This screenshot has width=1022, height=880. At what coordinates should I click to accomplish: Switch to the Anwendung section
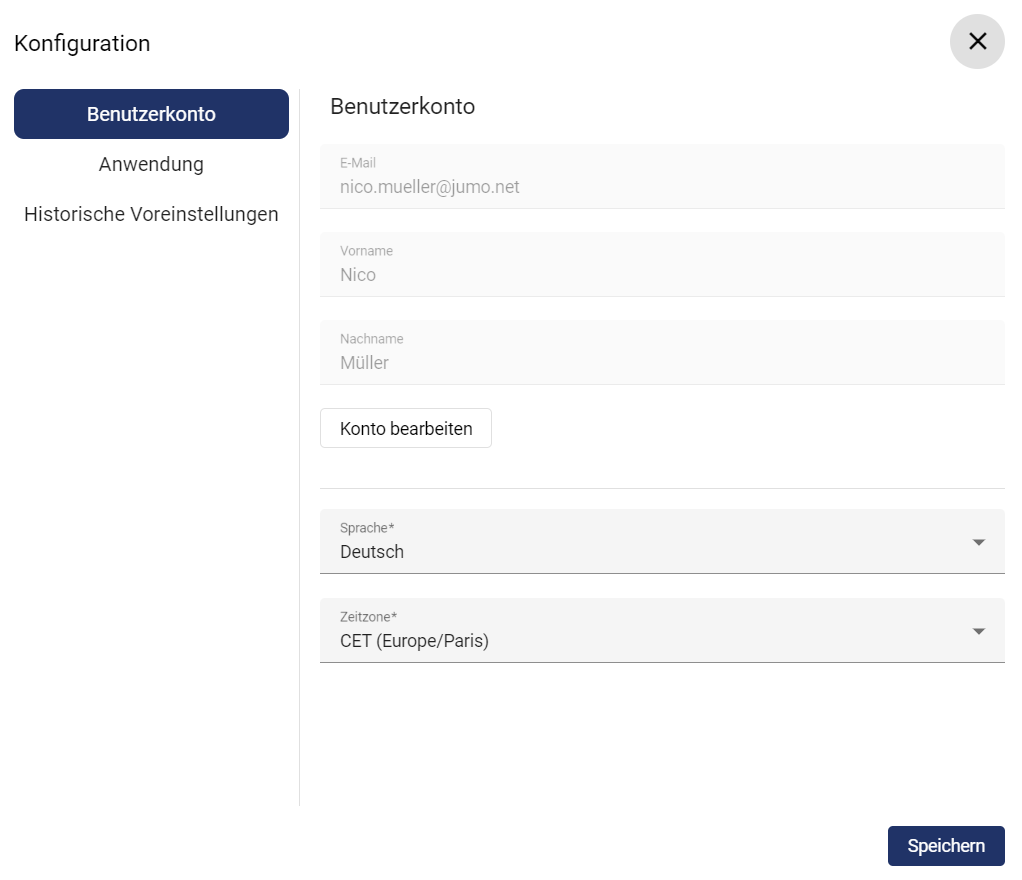[x=151, y=164]
